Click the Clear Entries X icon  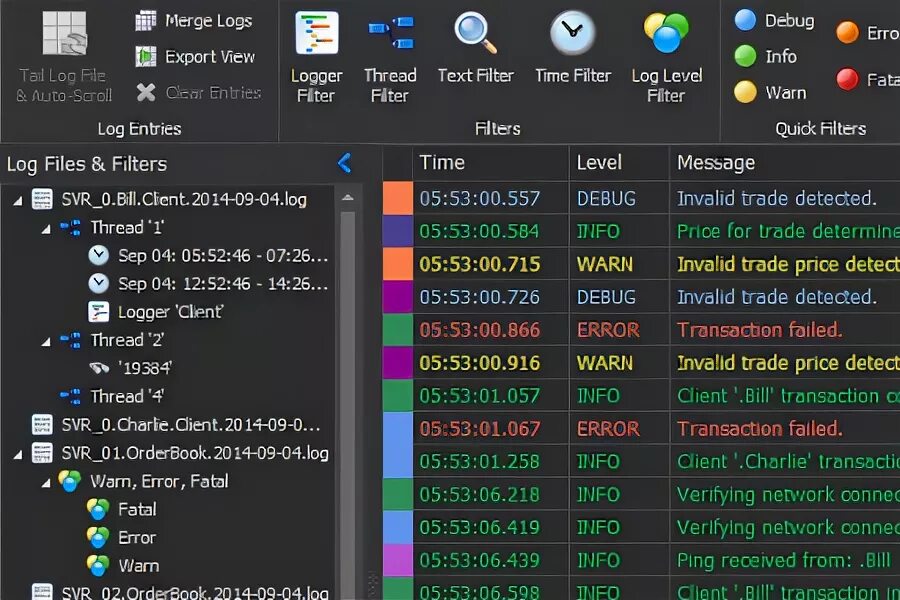(146, 92)
